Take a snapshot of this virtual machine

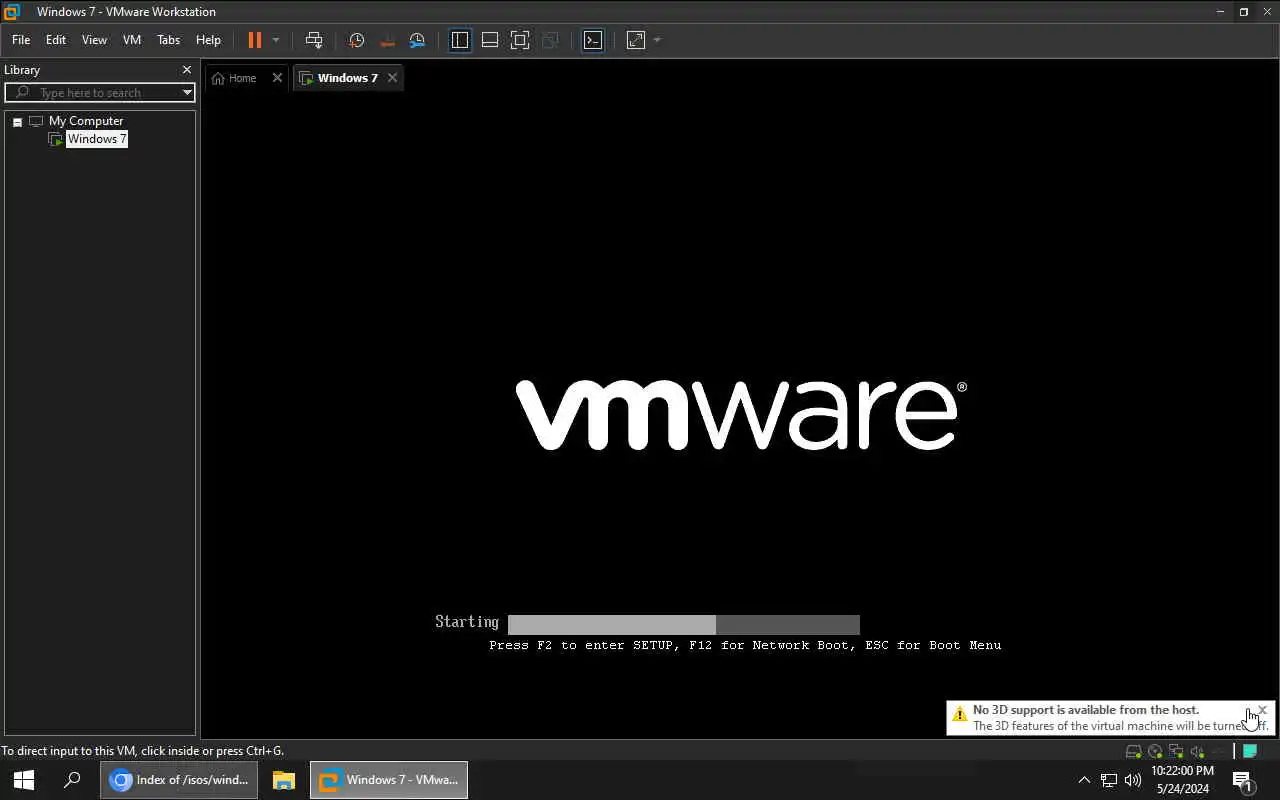(357, 40)
